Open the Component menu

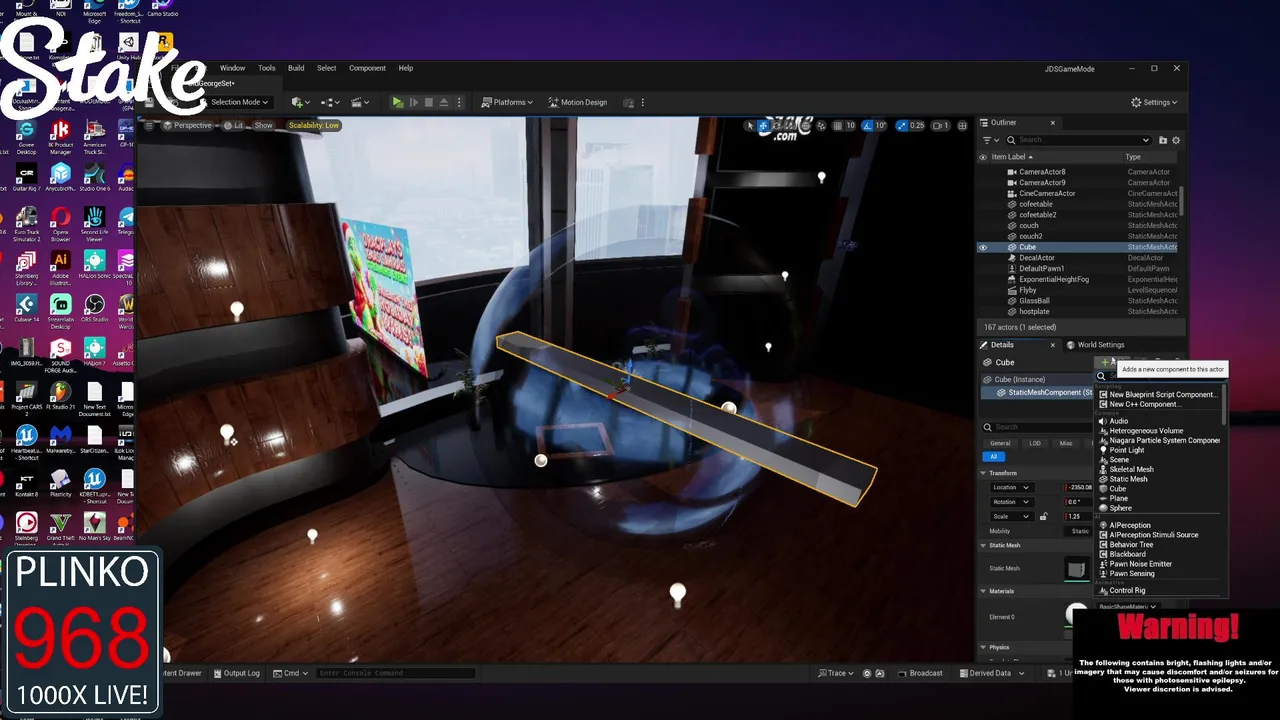pyautogui.click(x=367, y=68)
